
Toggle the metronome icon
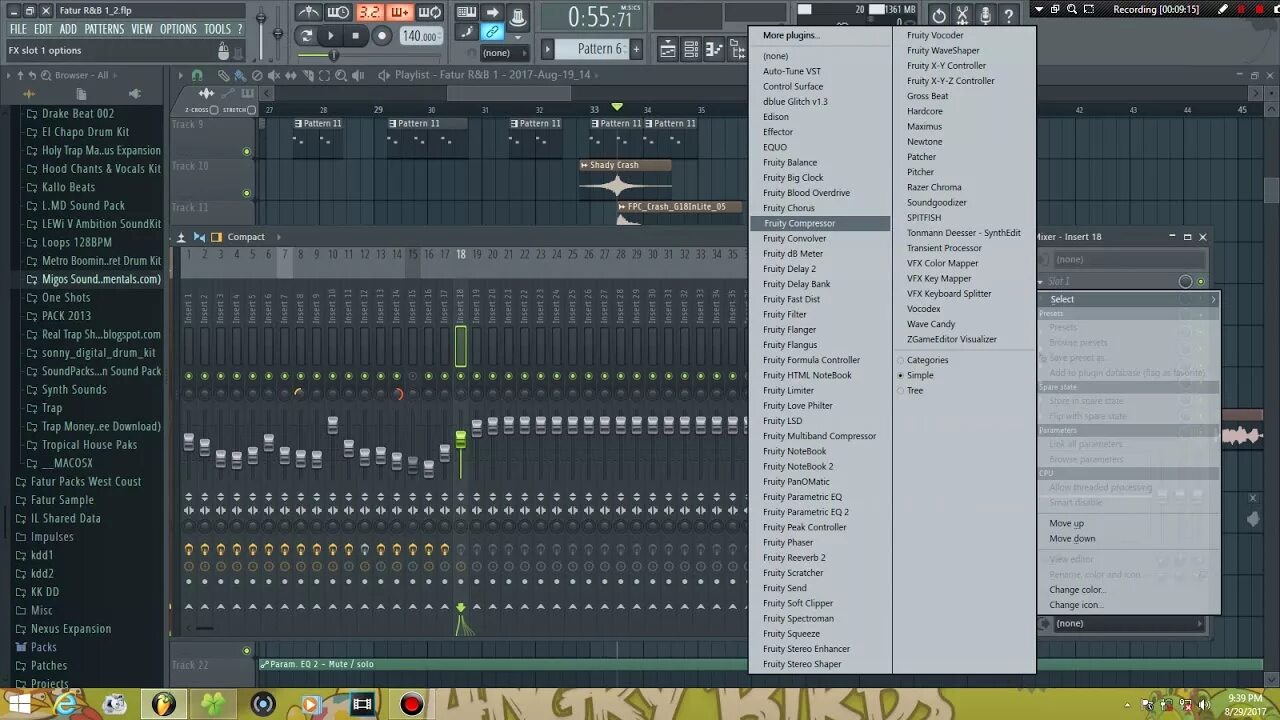pyautogui.click(x=310, y=12)
